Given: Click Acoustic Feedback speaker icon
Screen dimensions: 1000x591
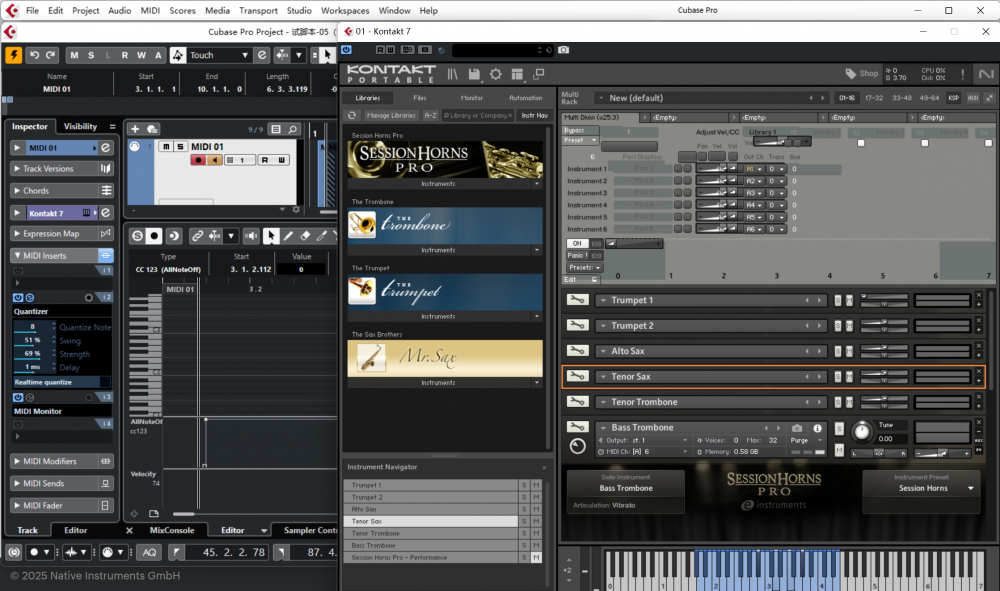Looking at the screenshot, I should point(251,236).
